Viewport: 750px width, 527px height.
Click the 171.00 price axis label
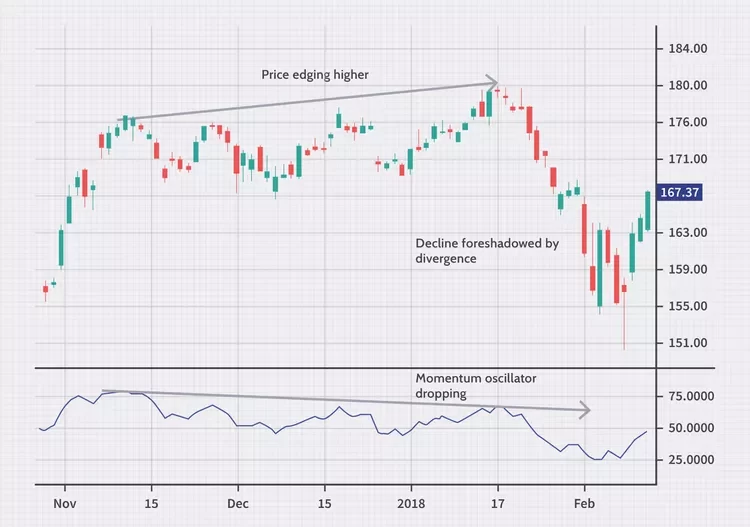pyautogui.click(x=687, y=159)
